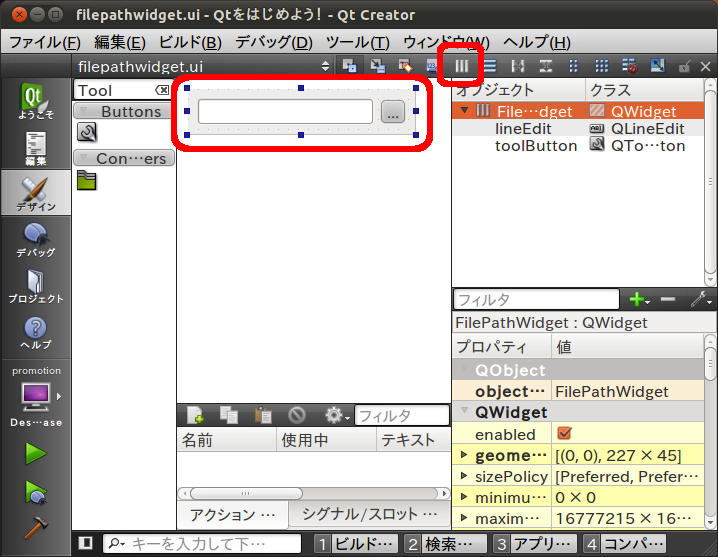Click the grid layout toolbar icon
Viewport: 718px width, 557px height.
(601, 66)
